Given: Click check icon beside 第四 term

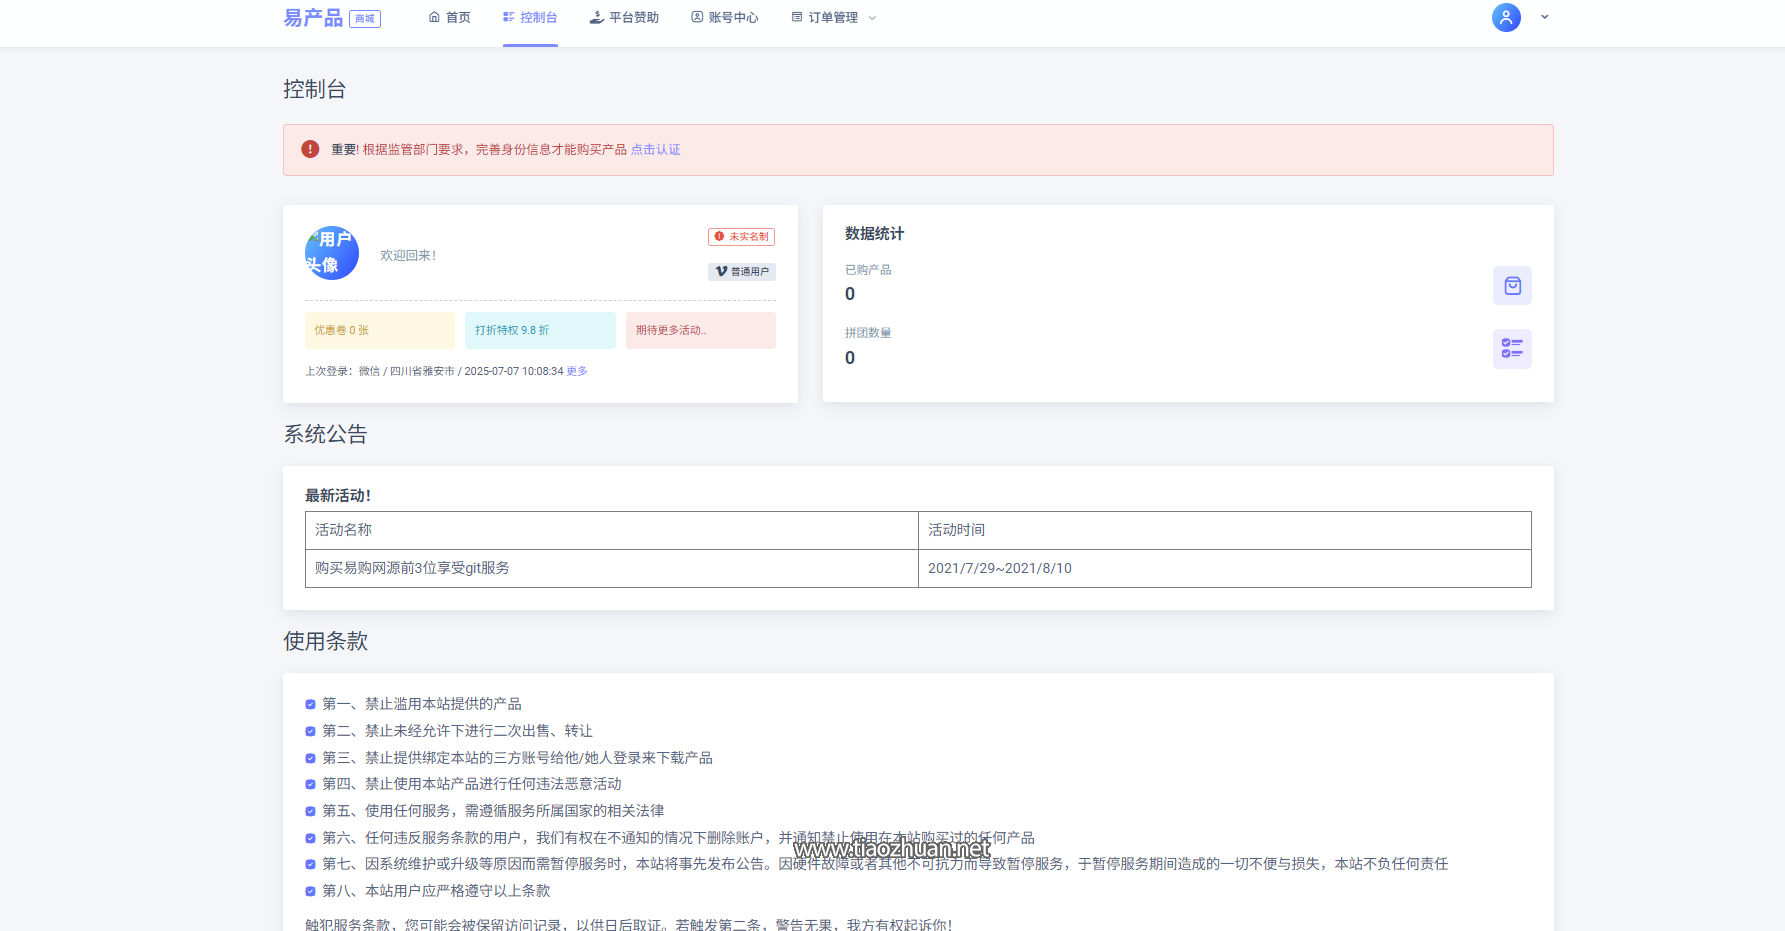Looking at the screenshot, I should (x=311, y=784).
